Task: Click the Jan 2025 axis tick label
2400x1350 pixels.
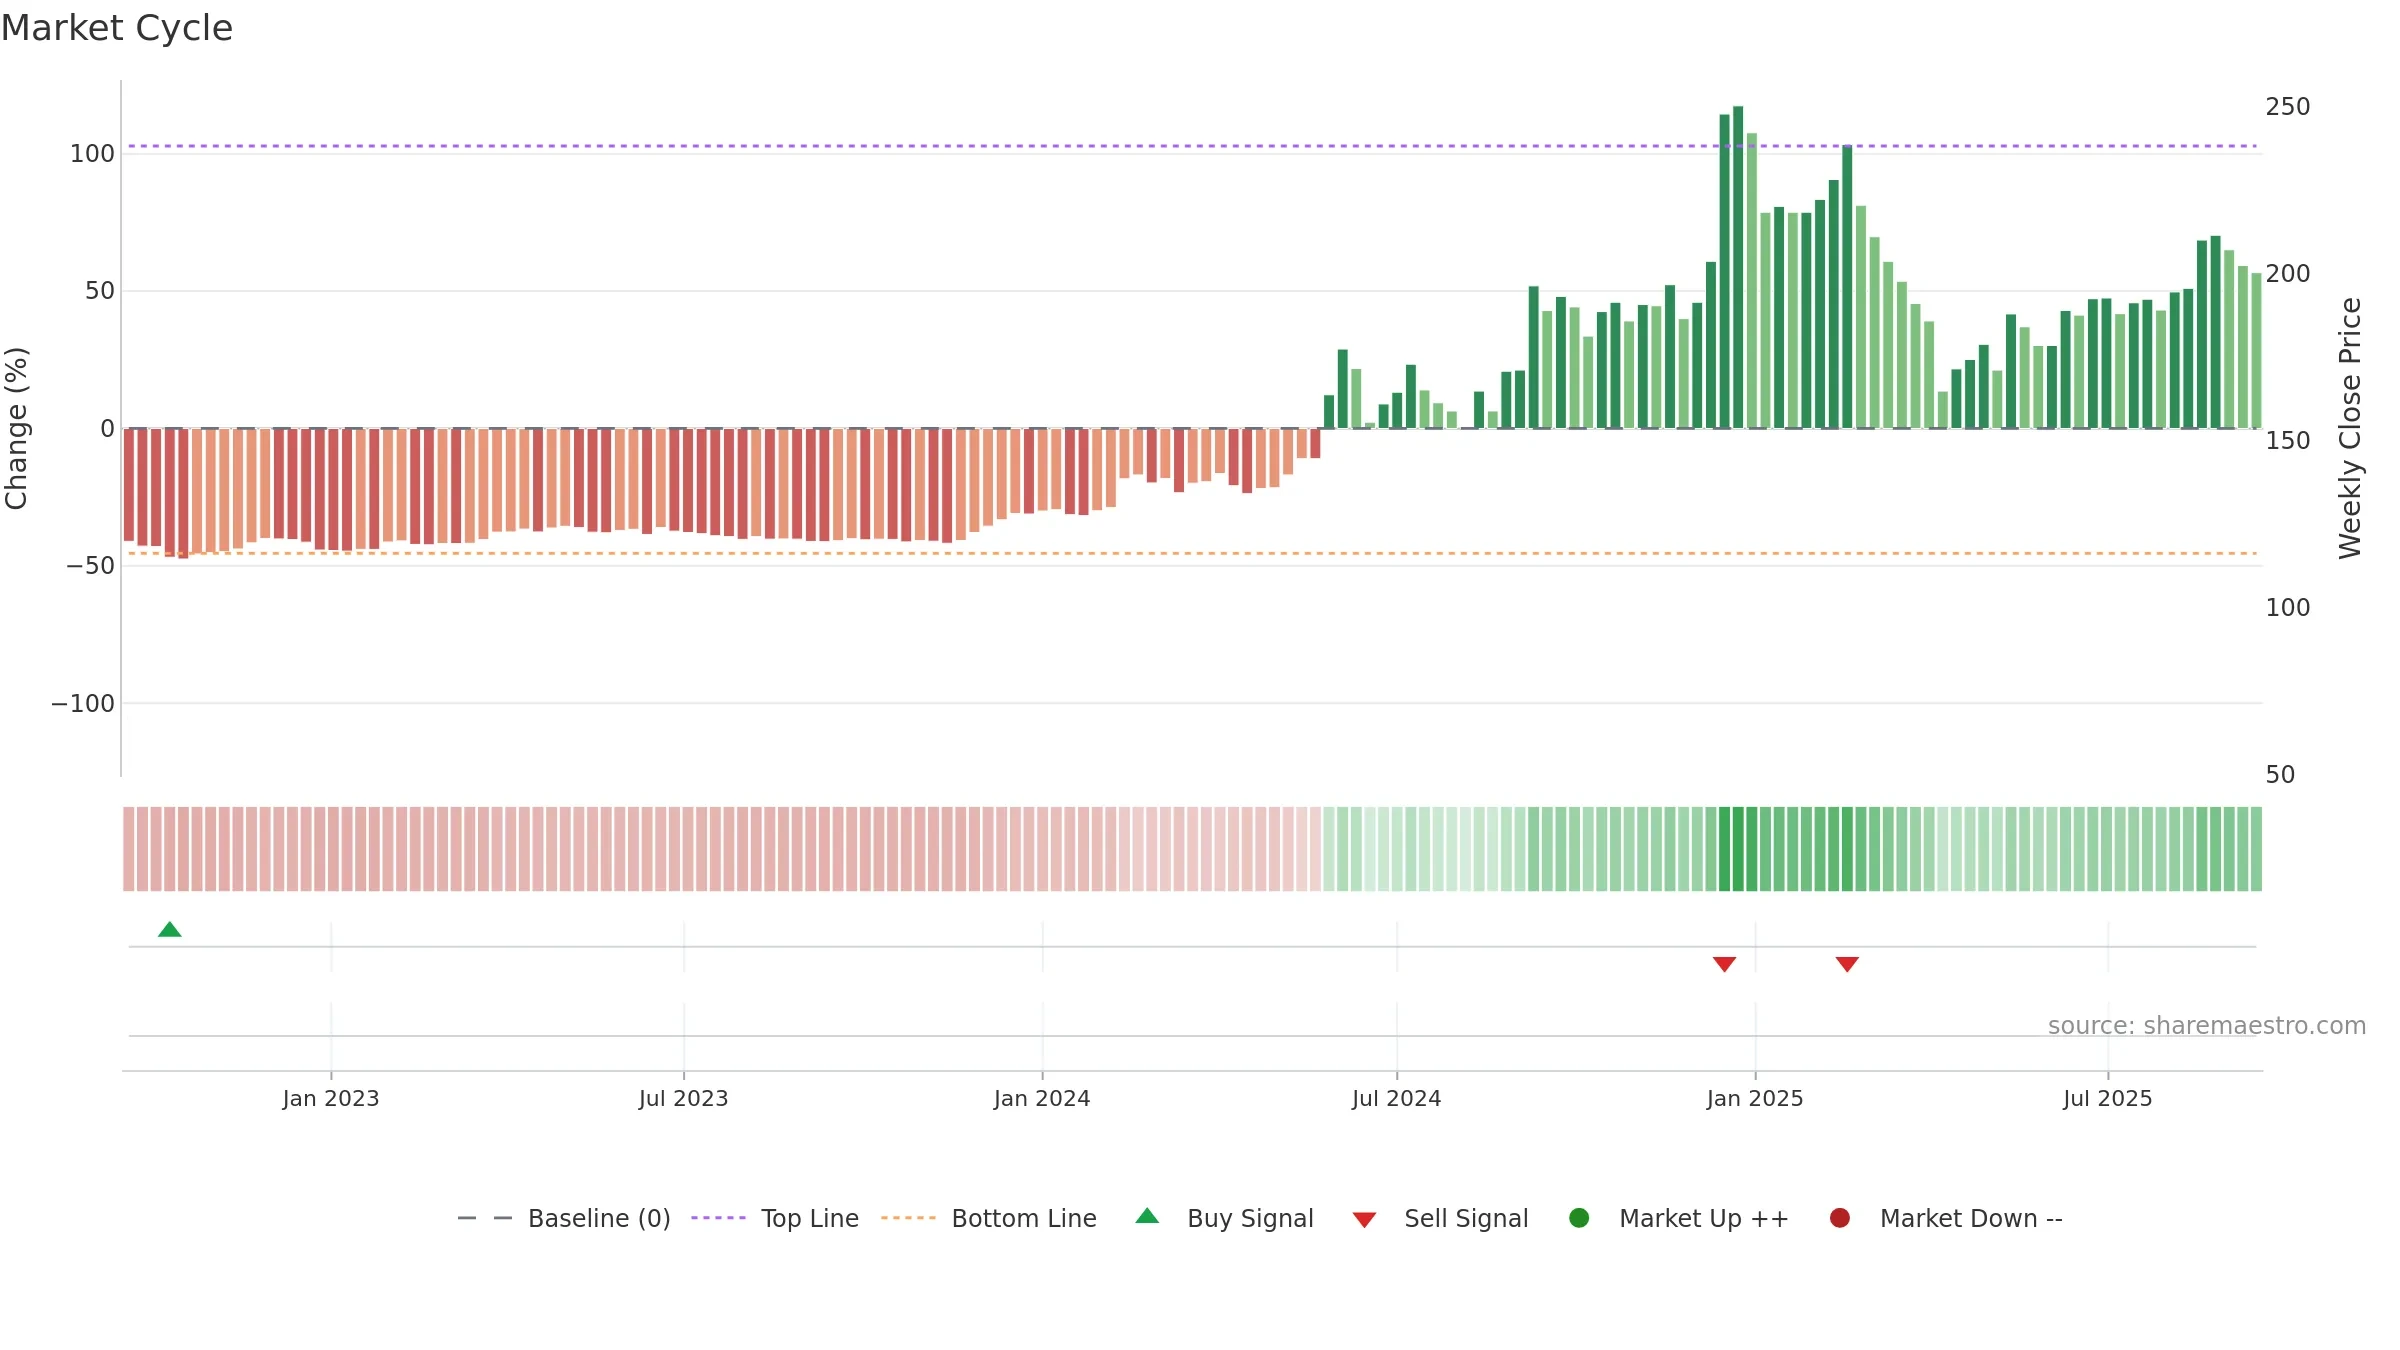Action: click(1755, 1099)
